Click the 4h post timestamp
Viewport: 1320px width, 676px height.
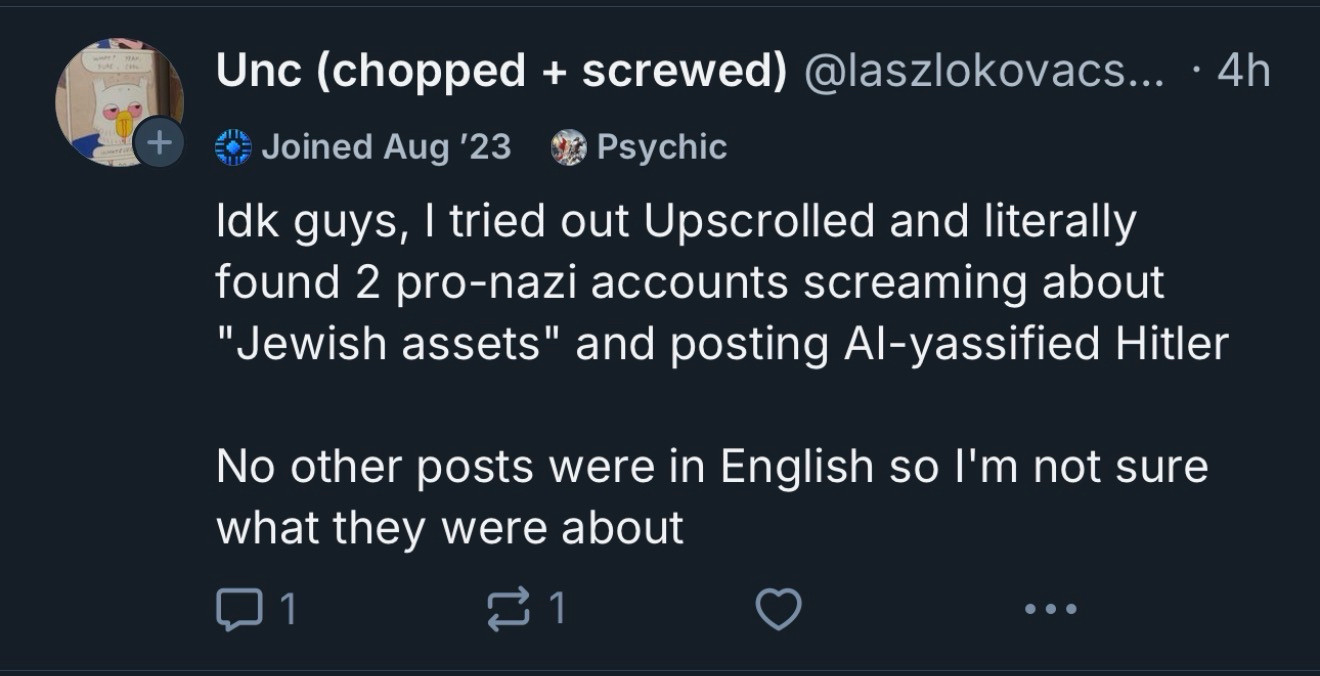point(1244,72)
